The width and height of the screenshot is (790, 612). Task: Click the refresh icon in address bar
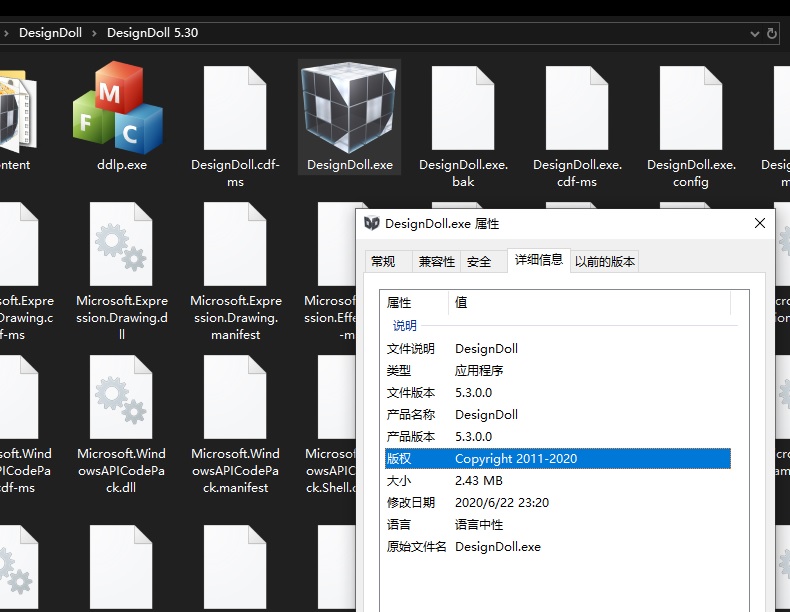(771, 33)
